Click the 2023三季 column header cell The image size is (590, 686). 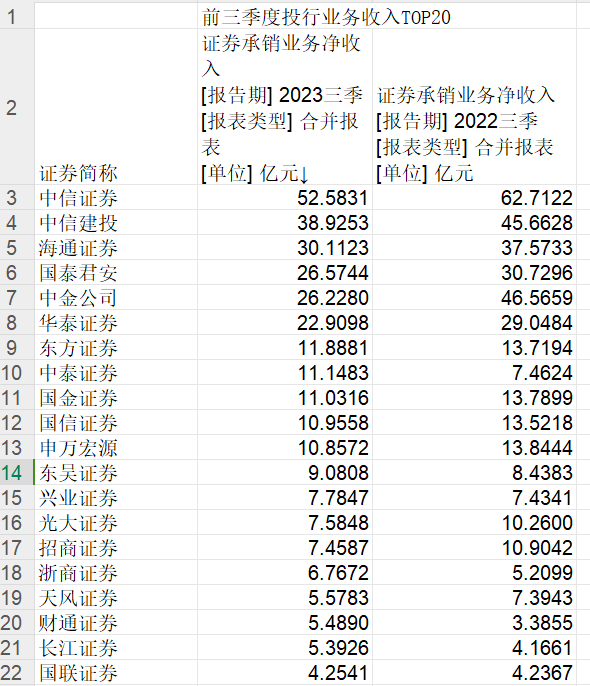(285, 107)
